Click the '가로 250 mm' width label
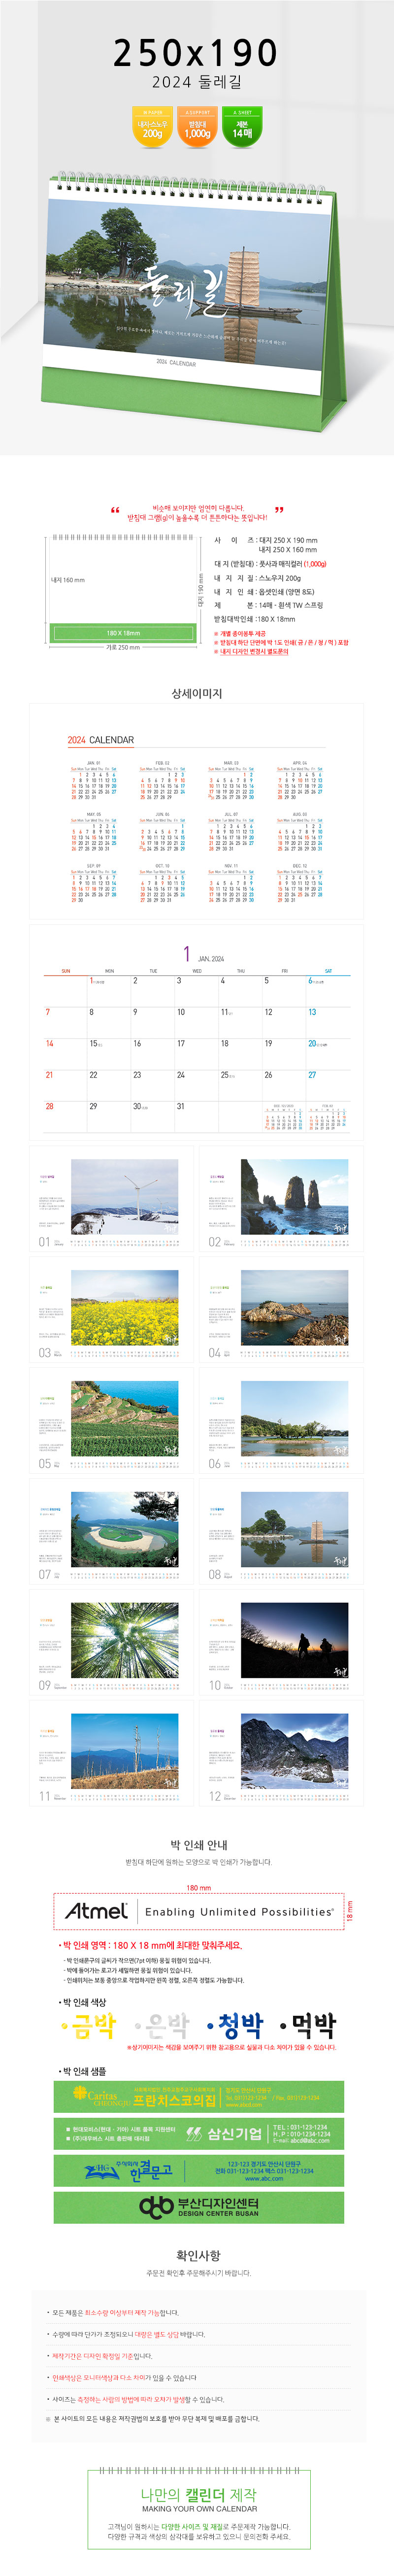 123,648
